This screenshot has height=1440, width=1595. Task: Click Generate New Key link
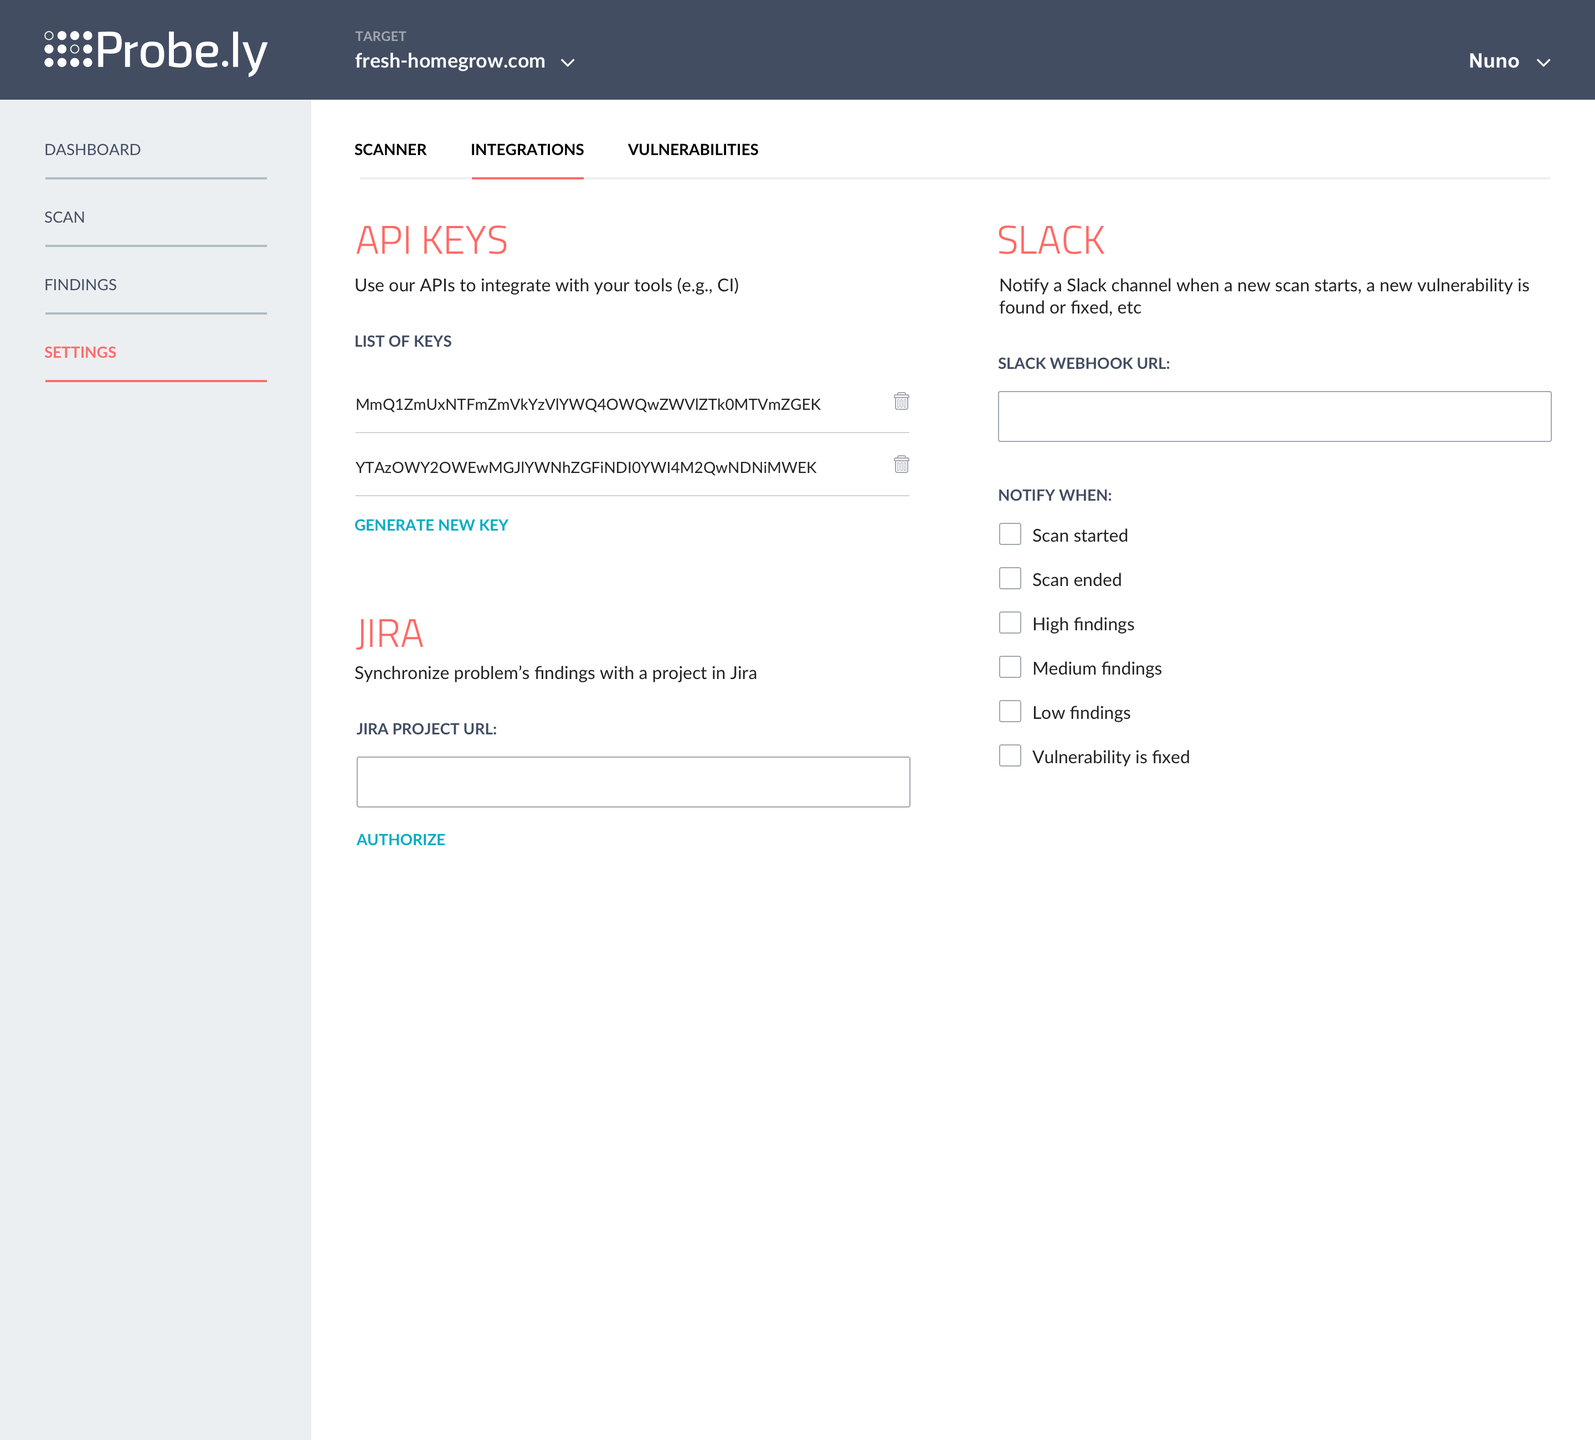point(432,525)
